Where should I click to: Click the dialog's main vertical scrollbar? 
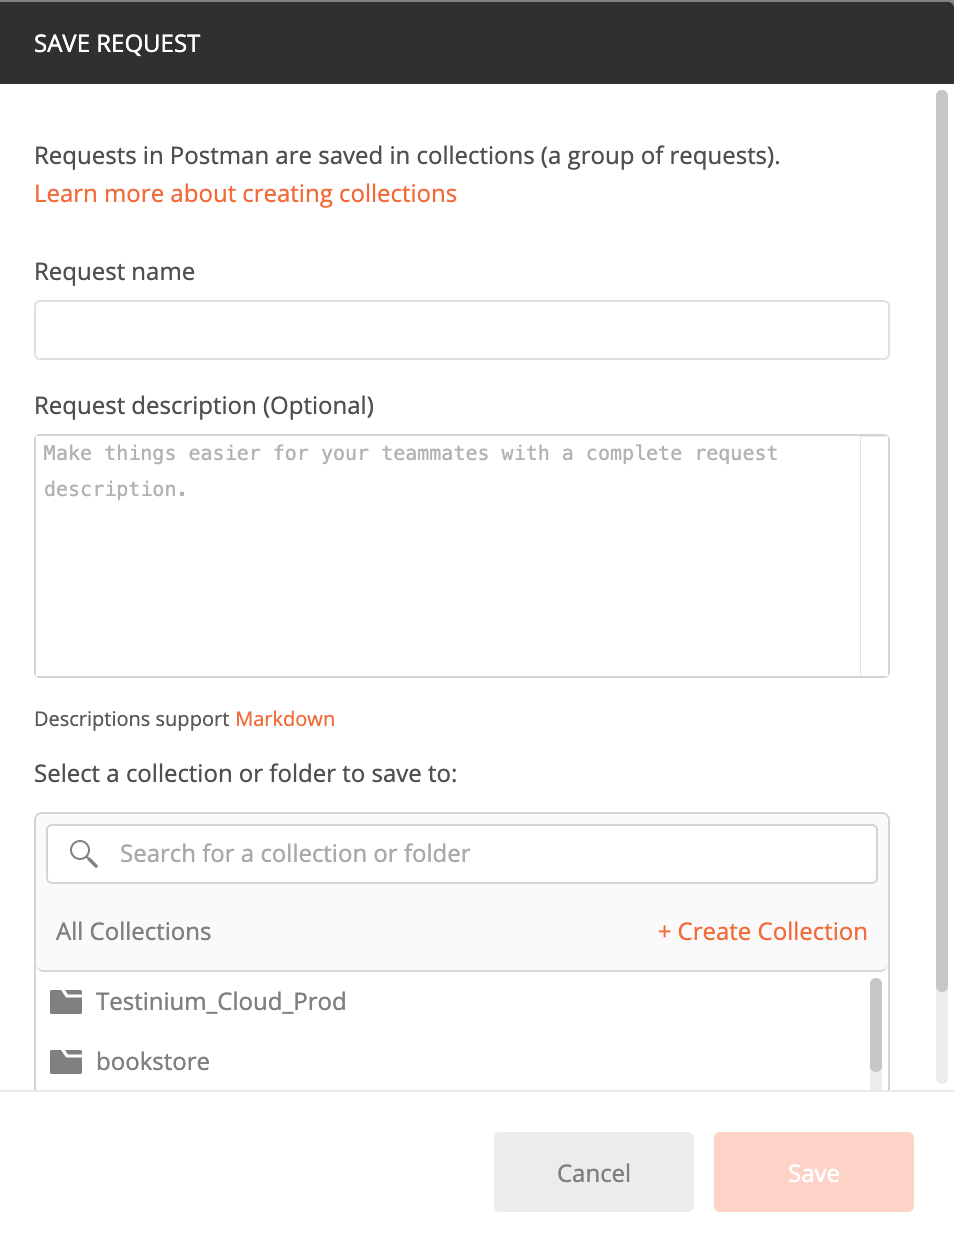coord(941,540)
